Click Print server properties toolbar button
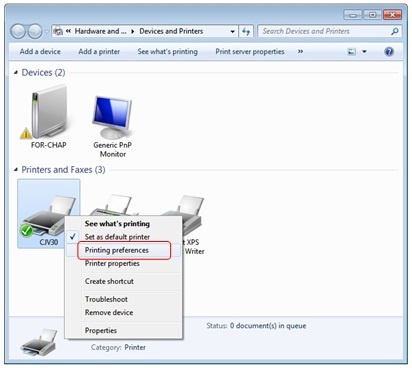Screen dimensions: 412x368 pos(250,52)
